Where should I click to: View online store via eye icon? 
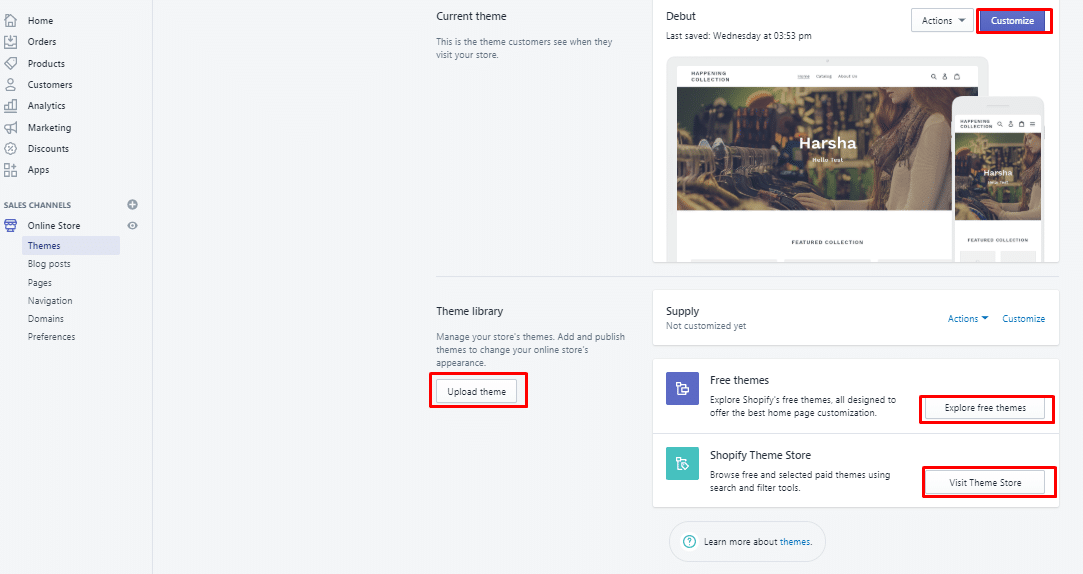pyautogui.click(x=133, y=226)
